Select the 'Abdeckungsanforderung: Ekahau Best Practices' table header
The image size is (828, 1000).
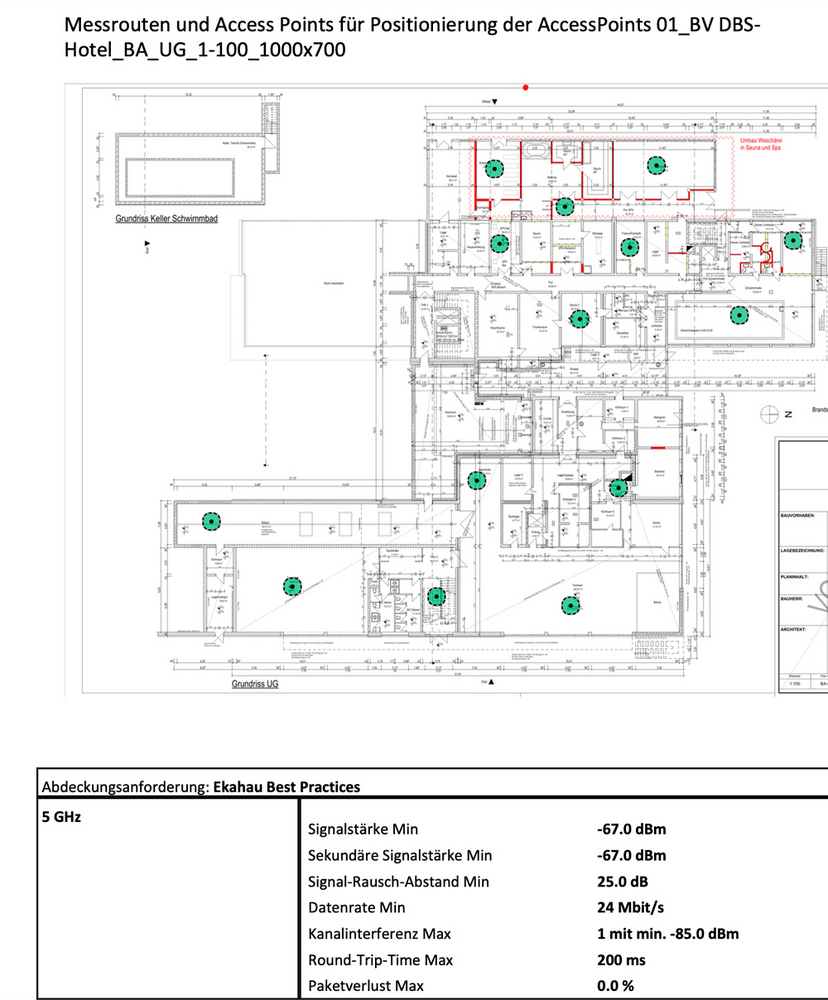pos(199,787)
